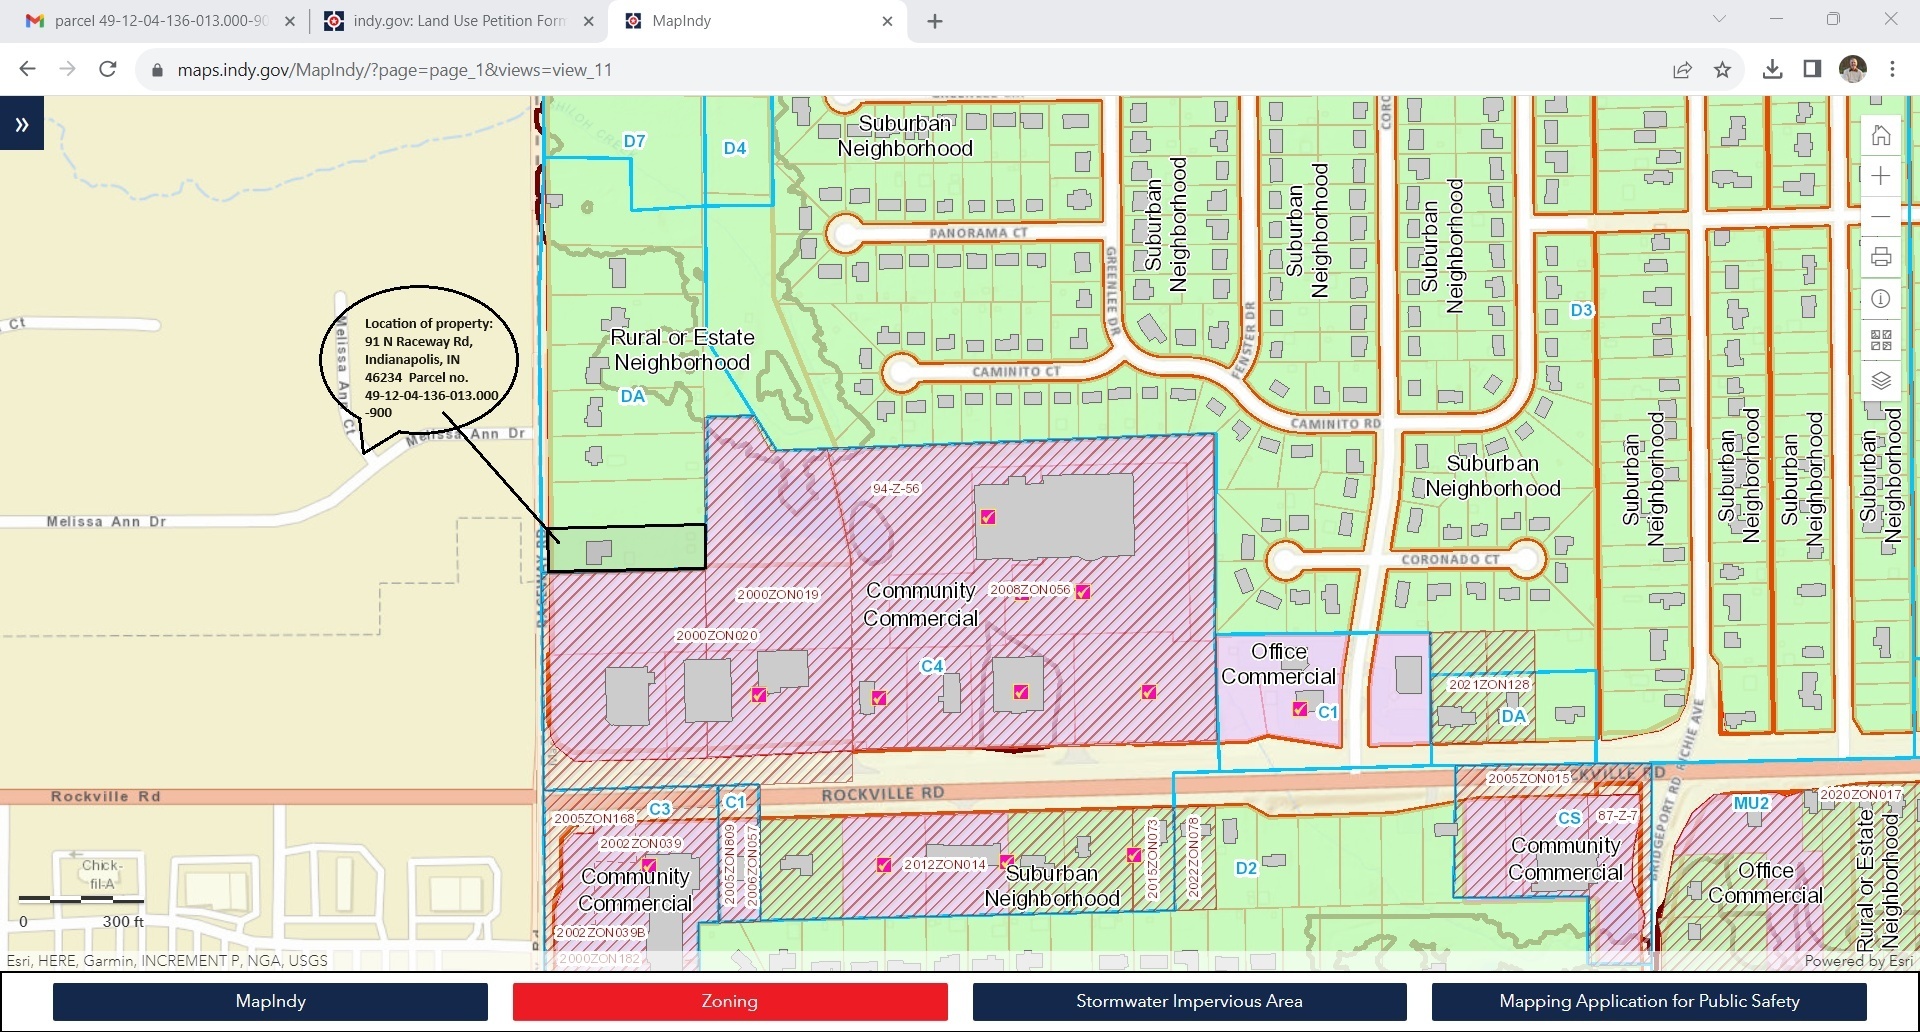Zoom in with the plus map button
1920x1032 pixels.
pyautogui.click(x=1880, y=176)
